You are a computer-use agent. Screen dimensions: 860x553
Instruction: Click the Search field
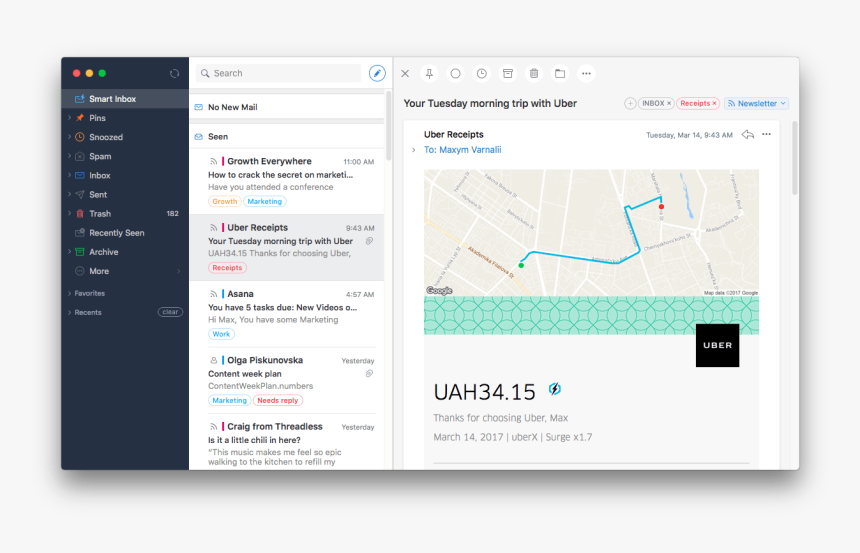point(279,73)
